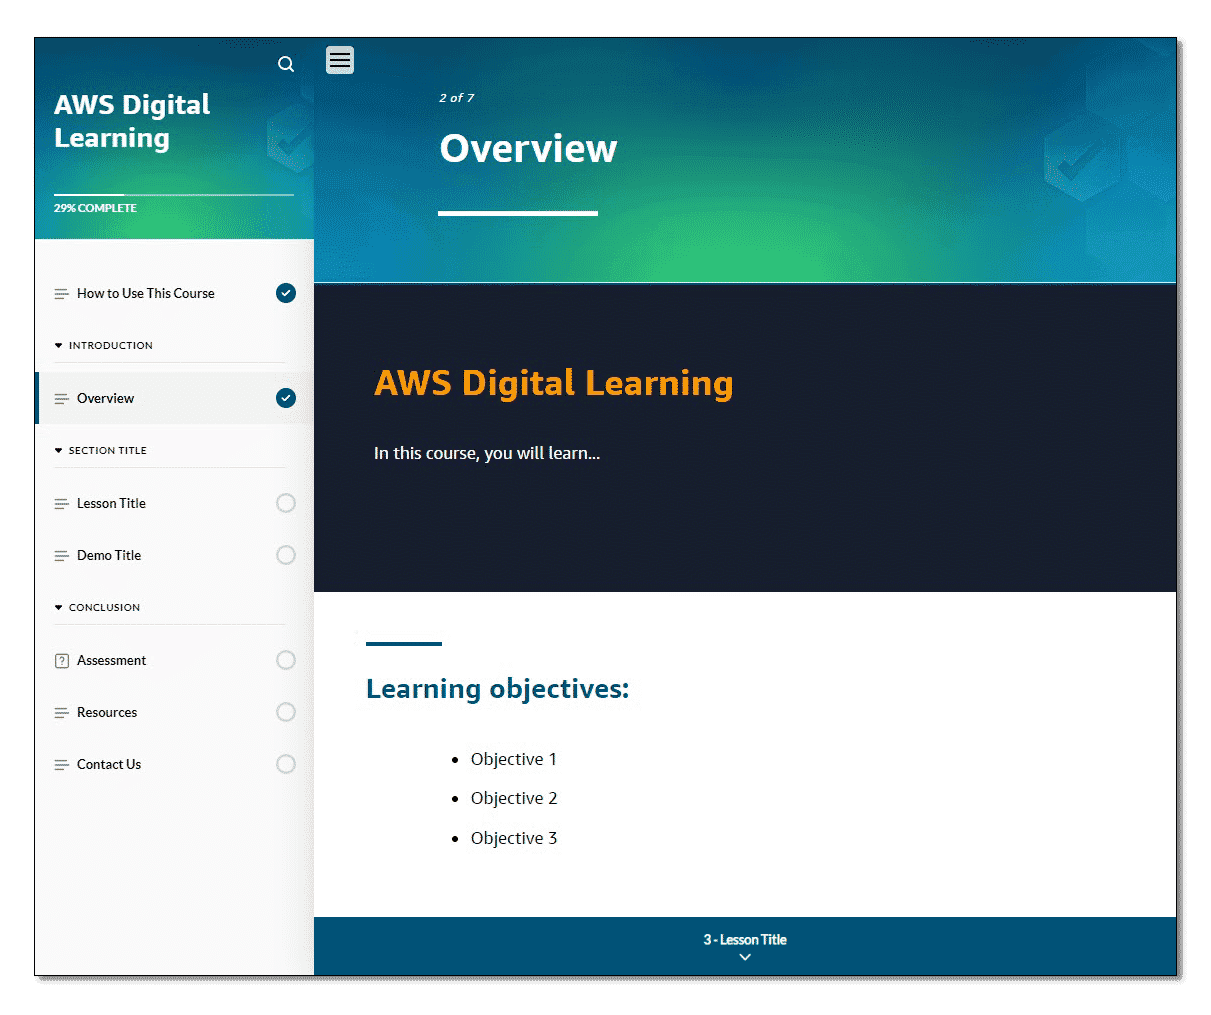1211x1015 pixels.
Task: Click the down chevron under 3 - Lesson Title
Action: click(745, 957)
